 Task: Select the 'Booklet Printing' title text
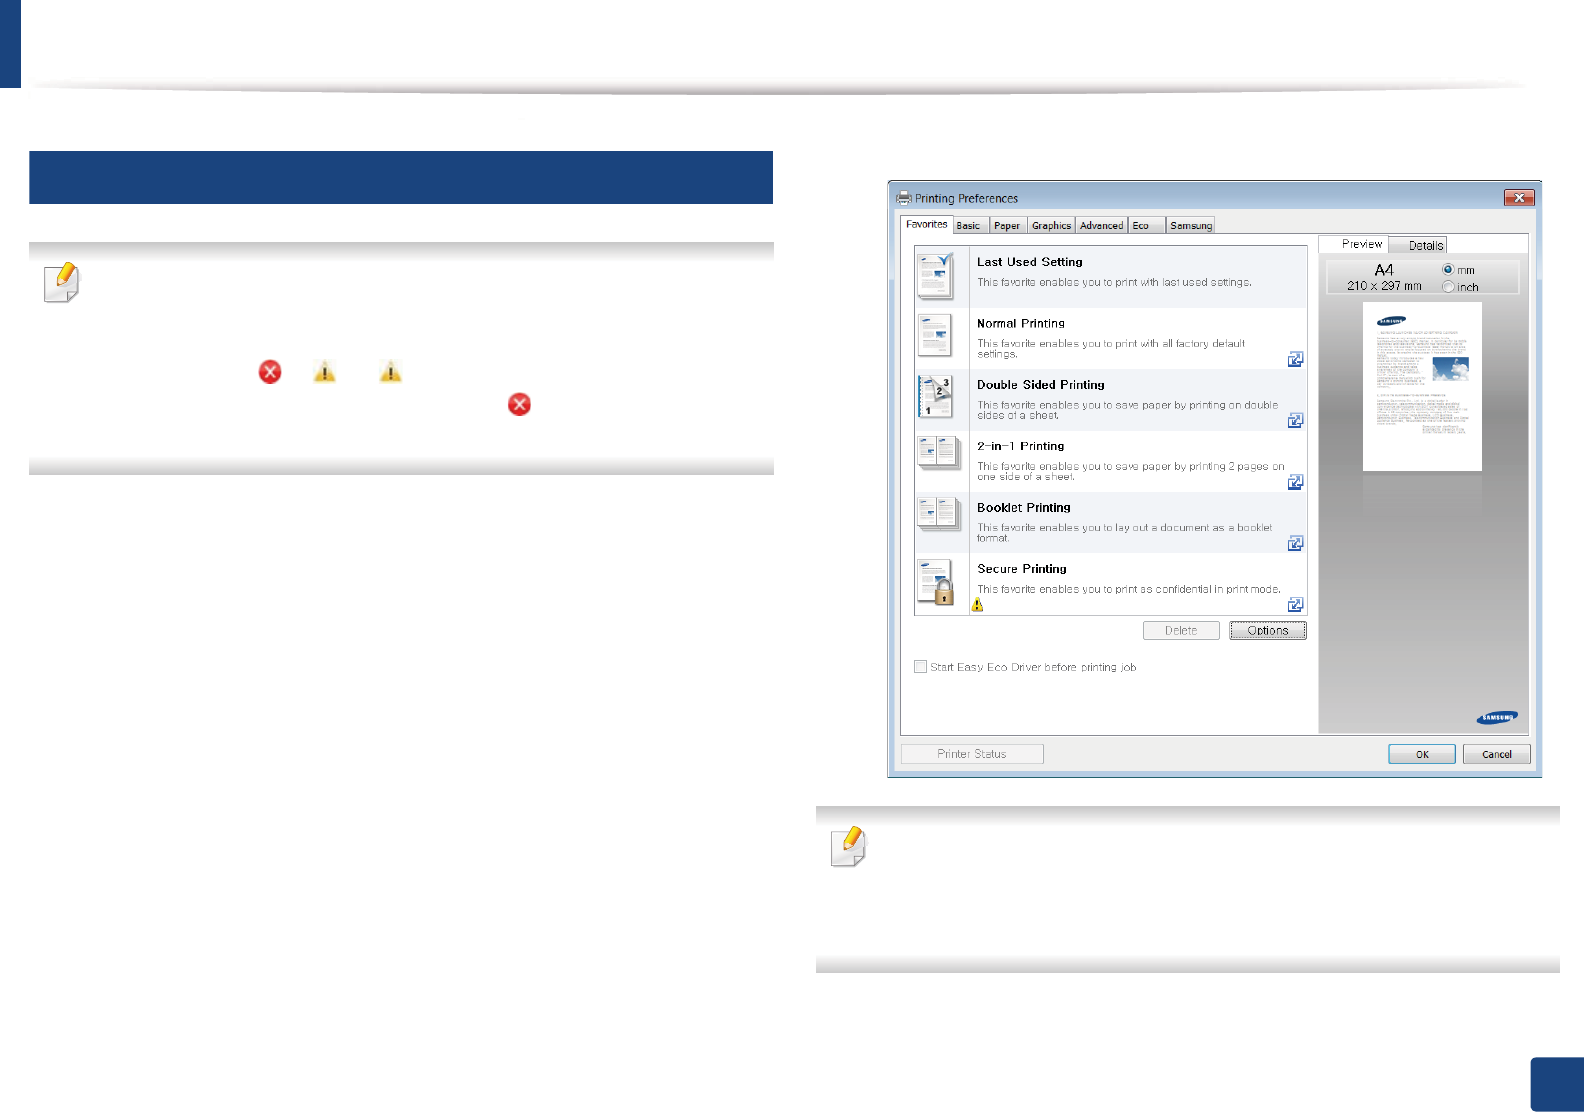pos(1023,508)
